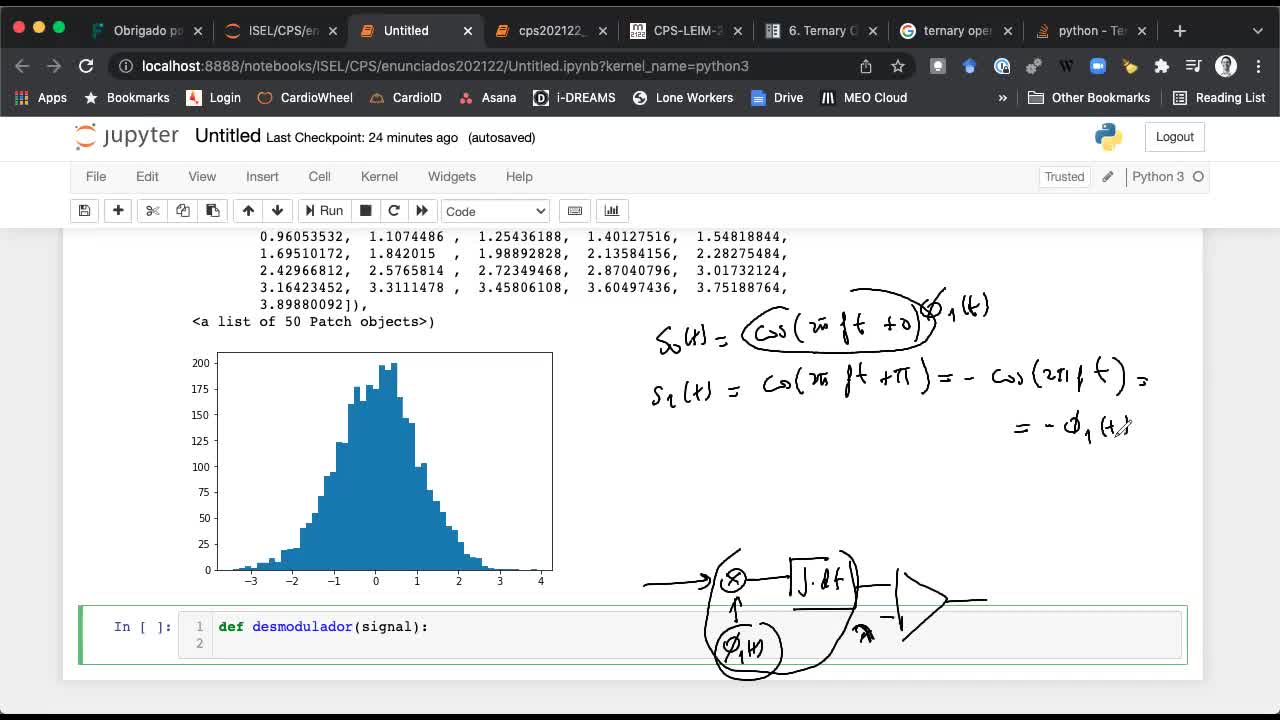
Task: Switch to the cps202122 browser tab
Action: pyautogui.click(x=551, y=31)
